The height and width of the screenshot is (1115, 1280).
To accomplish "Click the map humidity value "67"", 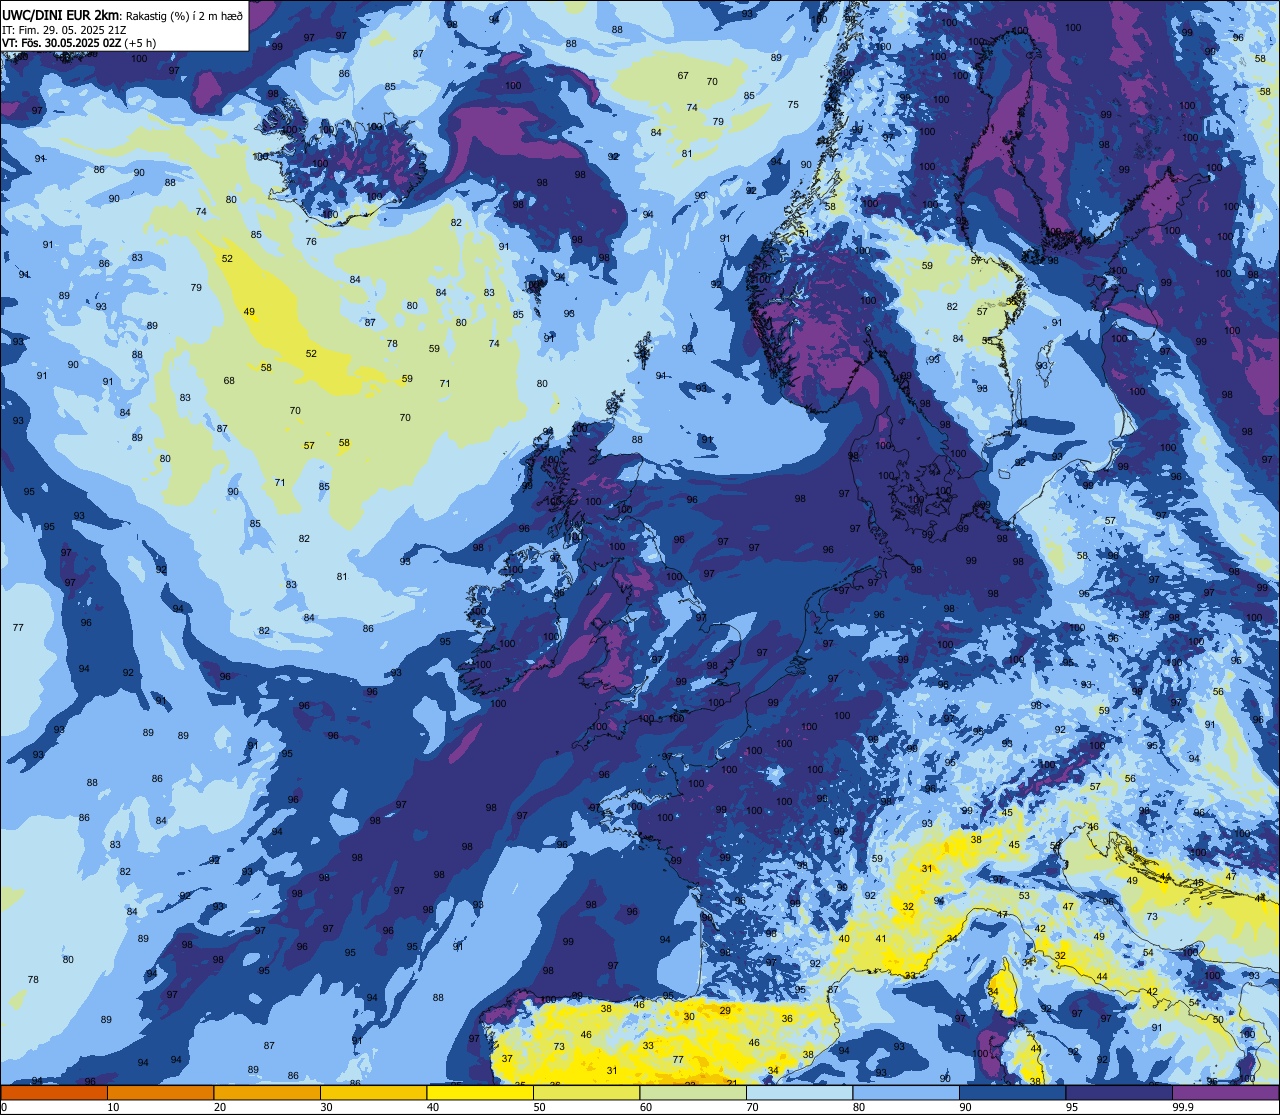I will tap(683, 76).
